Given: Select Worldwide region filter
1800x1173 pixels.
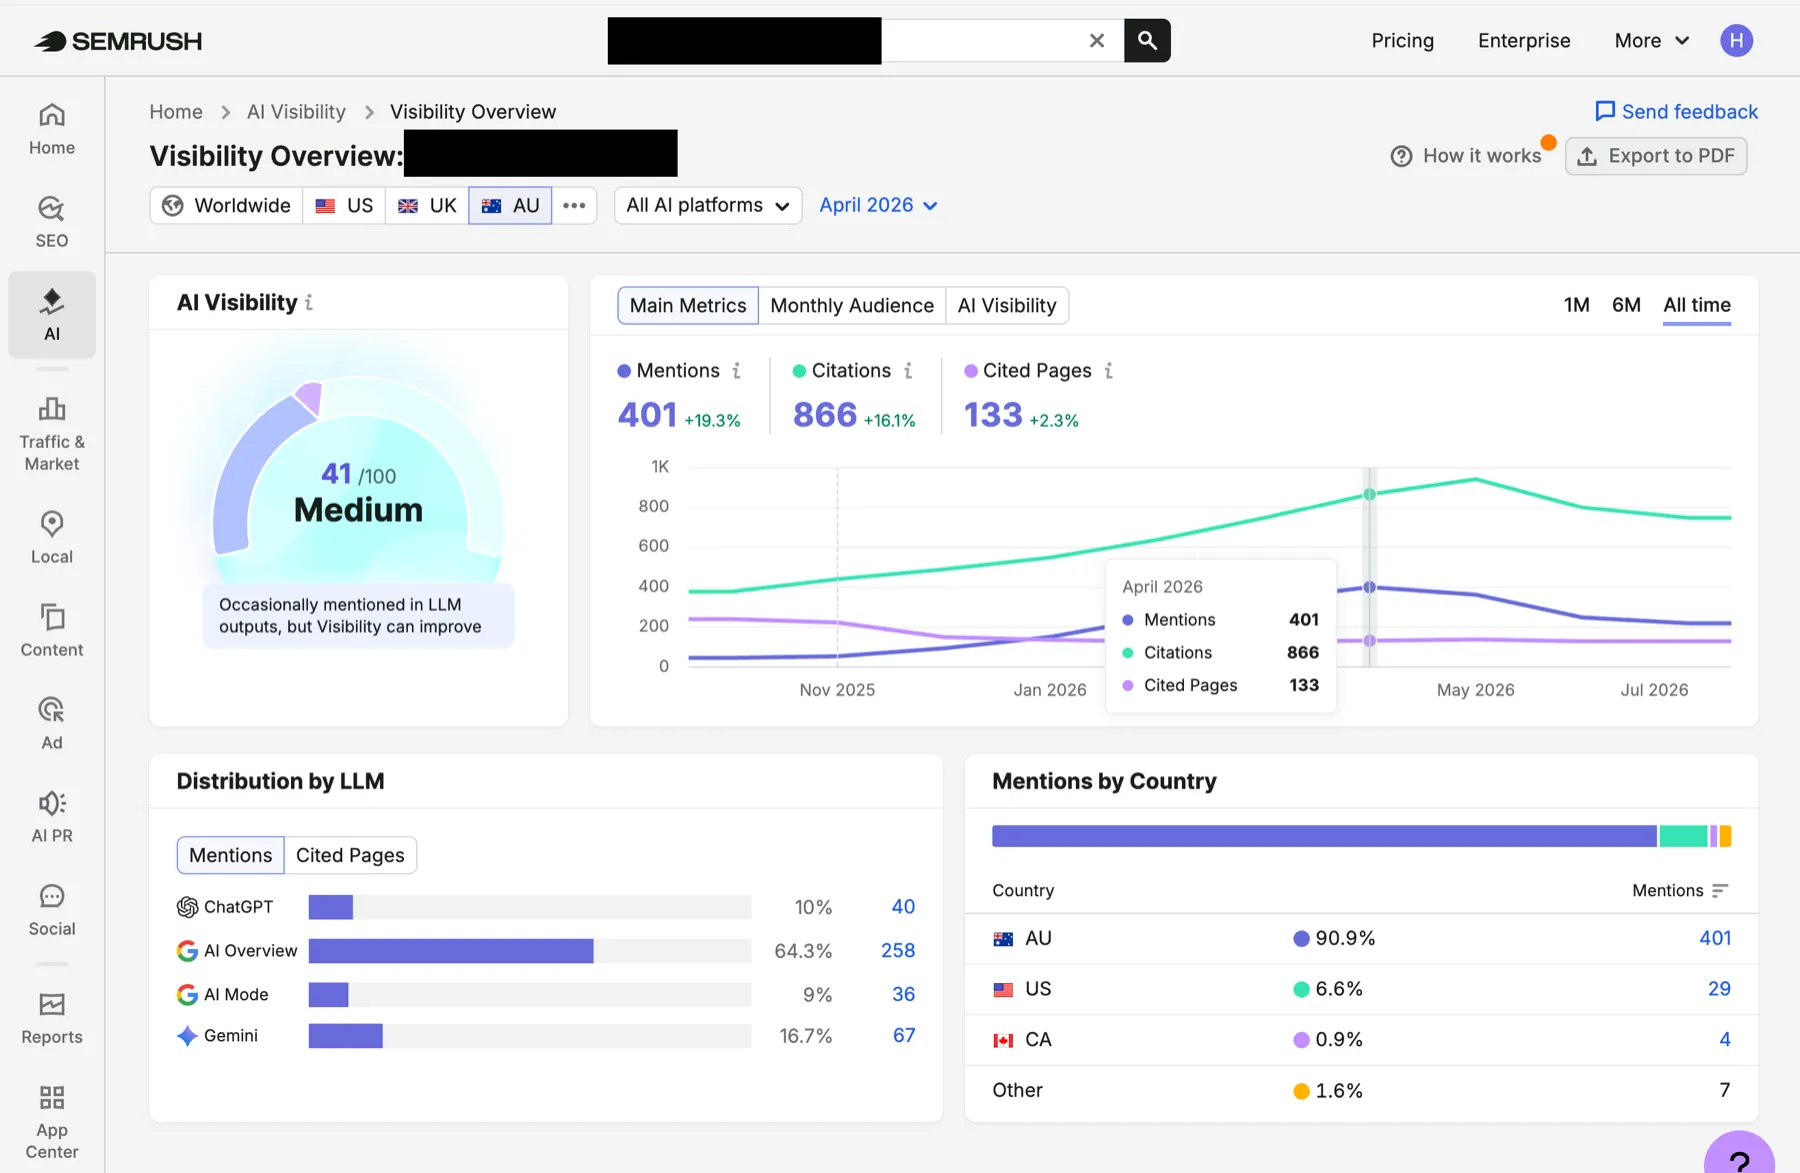Looking at the screenshot, I should tap(227, 205).
